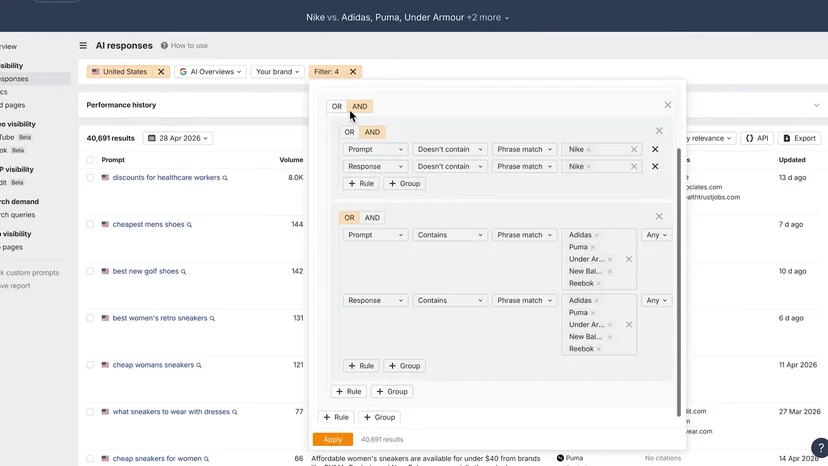The width and height of the screenshot is (828, 466).
Task: Remove Reebok tag from Response competitors rule
Action: click(x=599, y=349)
